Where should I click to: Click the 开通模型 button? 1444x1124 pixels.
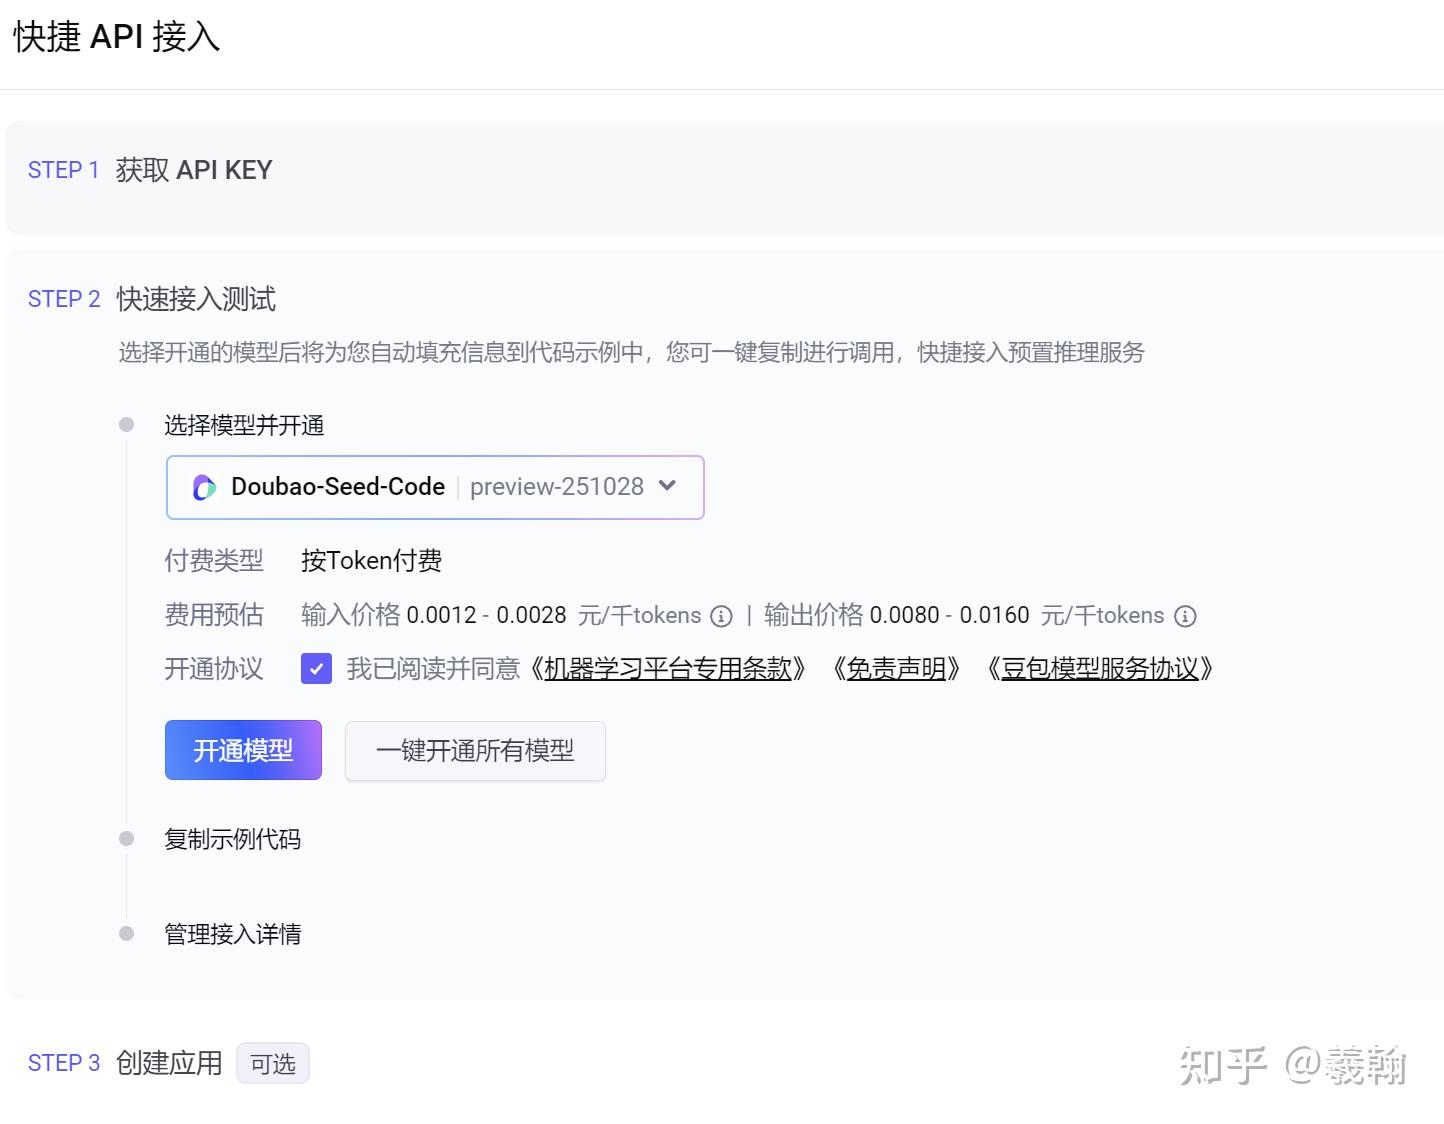click(242, 750)
